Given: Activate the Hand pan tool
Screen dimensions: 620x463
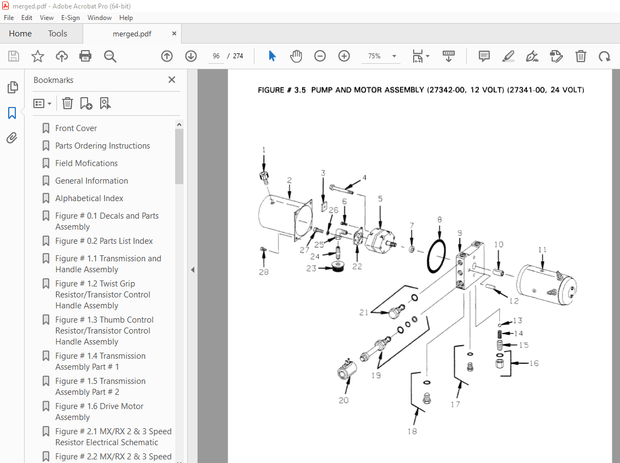Looking at the screenshot, I should 296,56.
